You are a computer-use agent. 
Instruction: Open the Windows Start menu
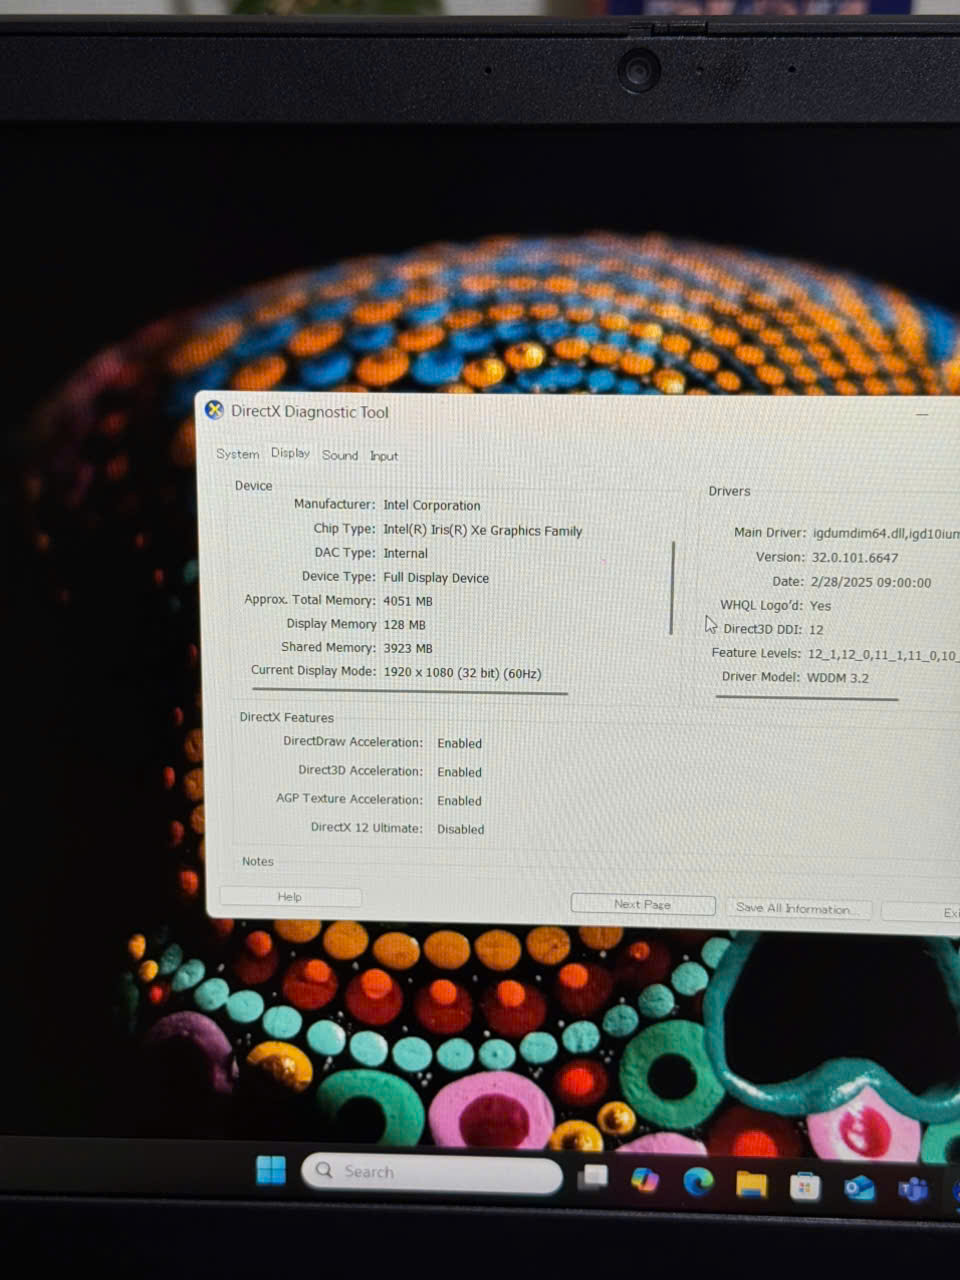click(x=271, y=1169)
